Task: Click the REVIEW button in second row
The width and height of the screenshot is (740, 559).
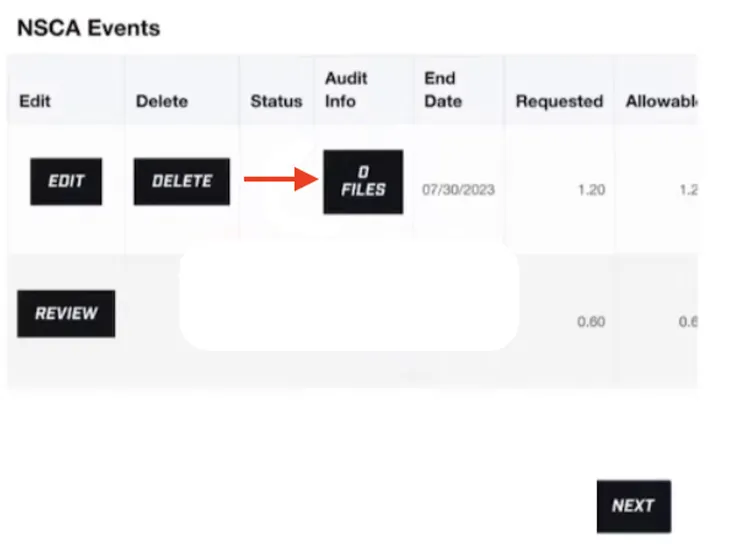Action: (x=66, y=313)
